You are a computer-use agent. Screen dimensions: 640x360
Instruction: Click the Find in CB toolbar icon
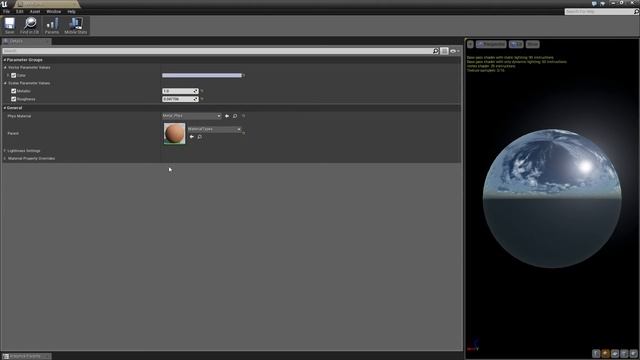click(29, 25)
